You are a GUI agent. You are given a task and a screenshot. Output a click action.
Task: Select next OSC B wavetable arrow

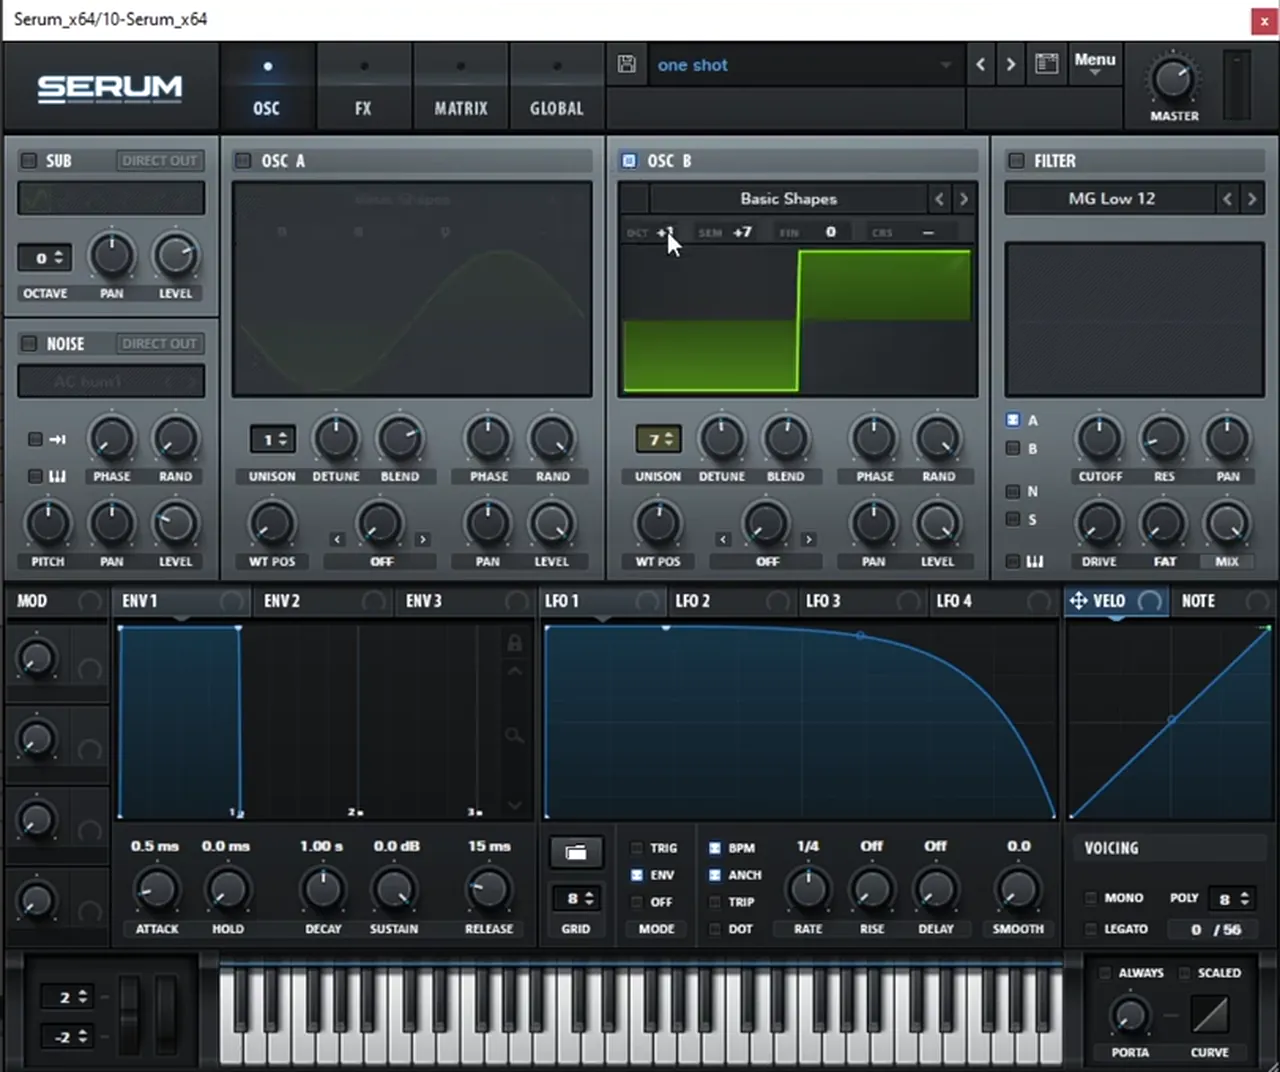(x=963, y=199)
